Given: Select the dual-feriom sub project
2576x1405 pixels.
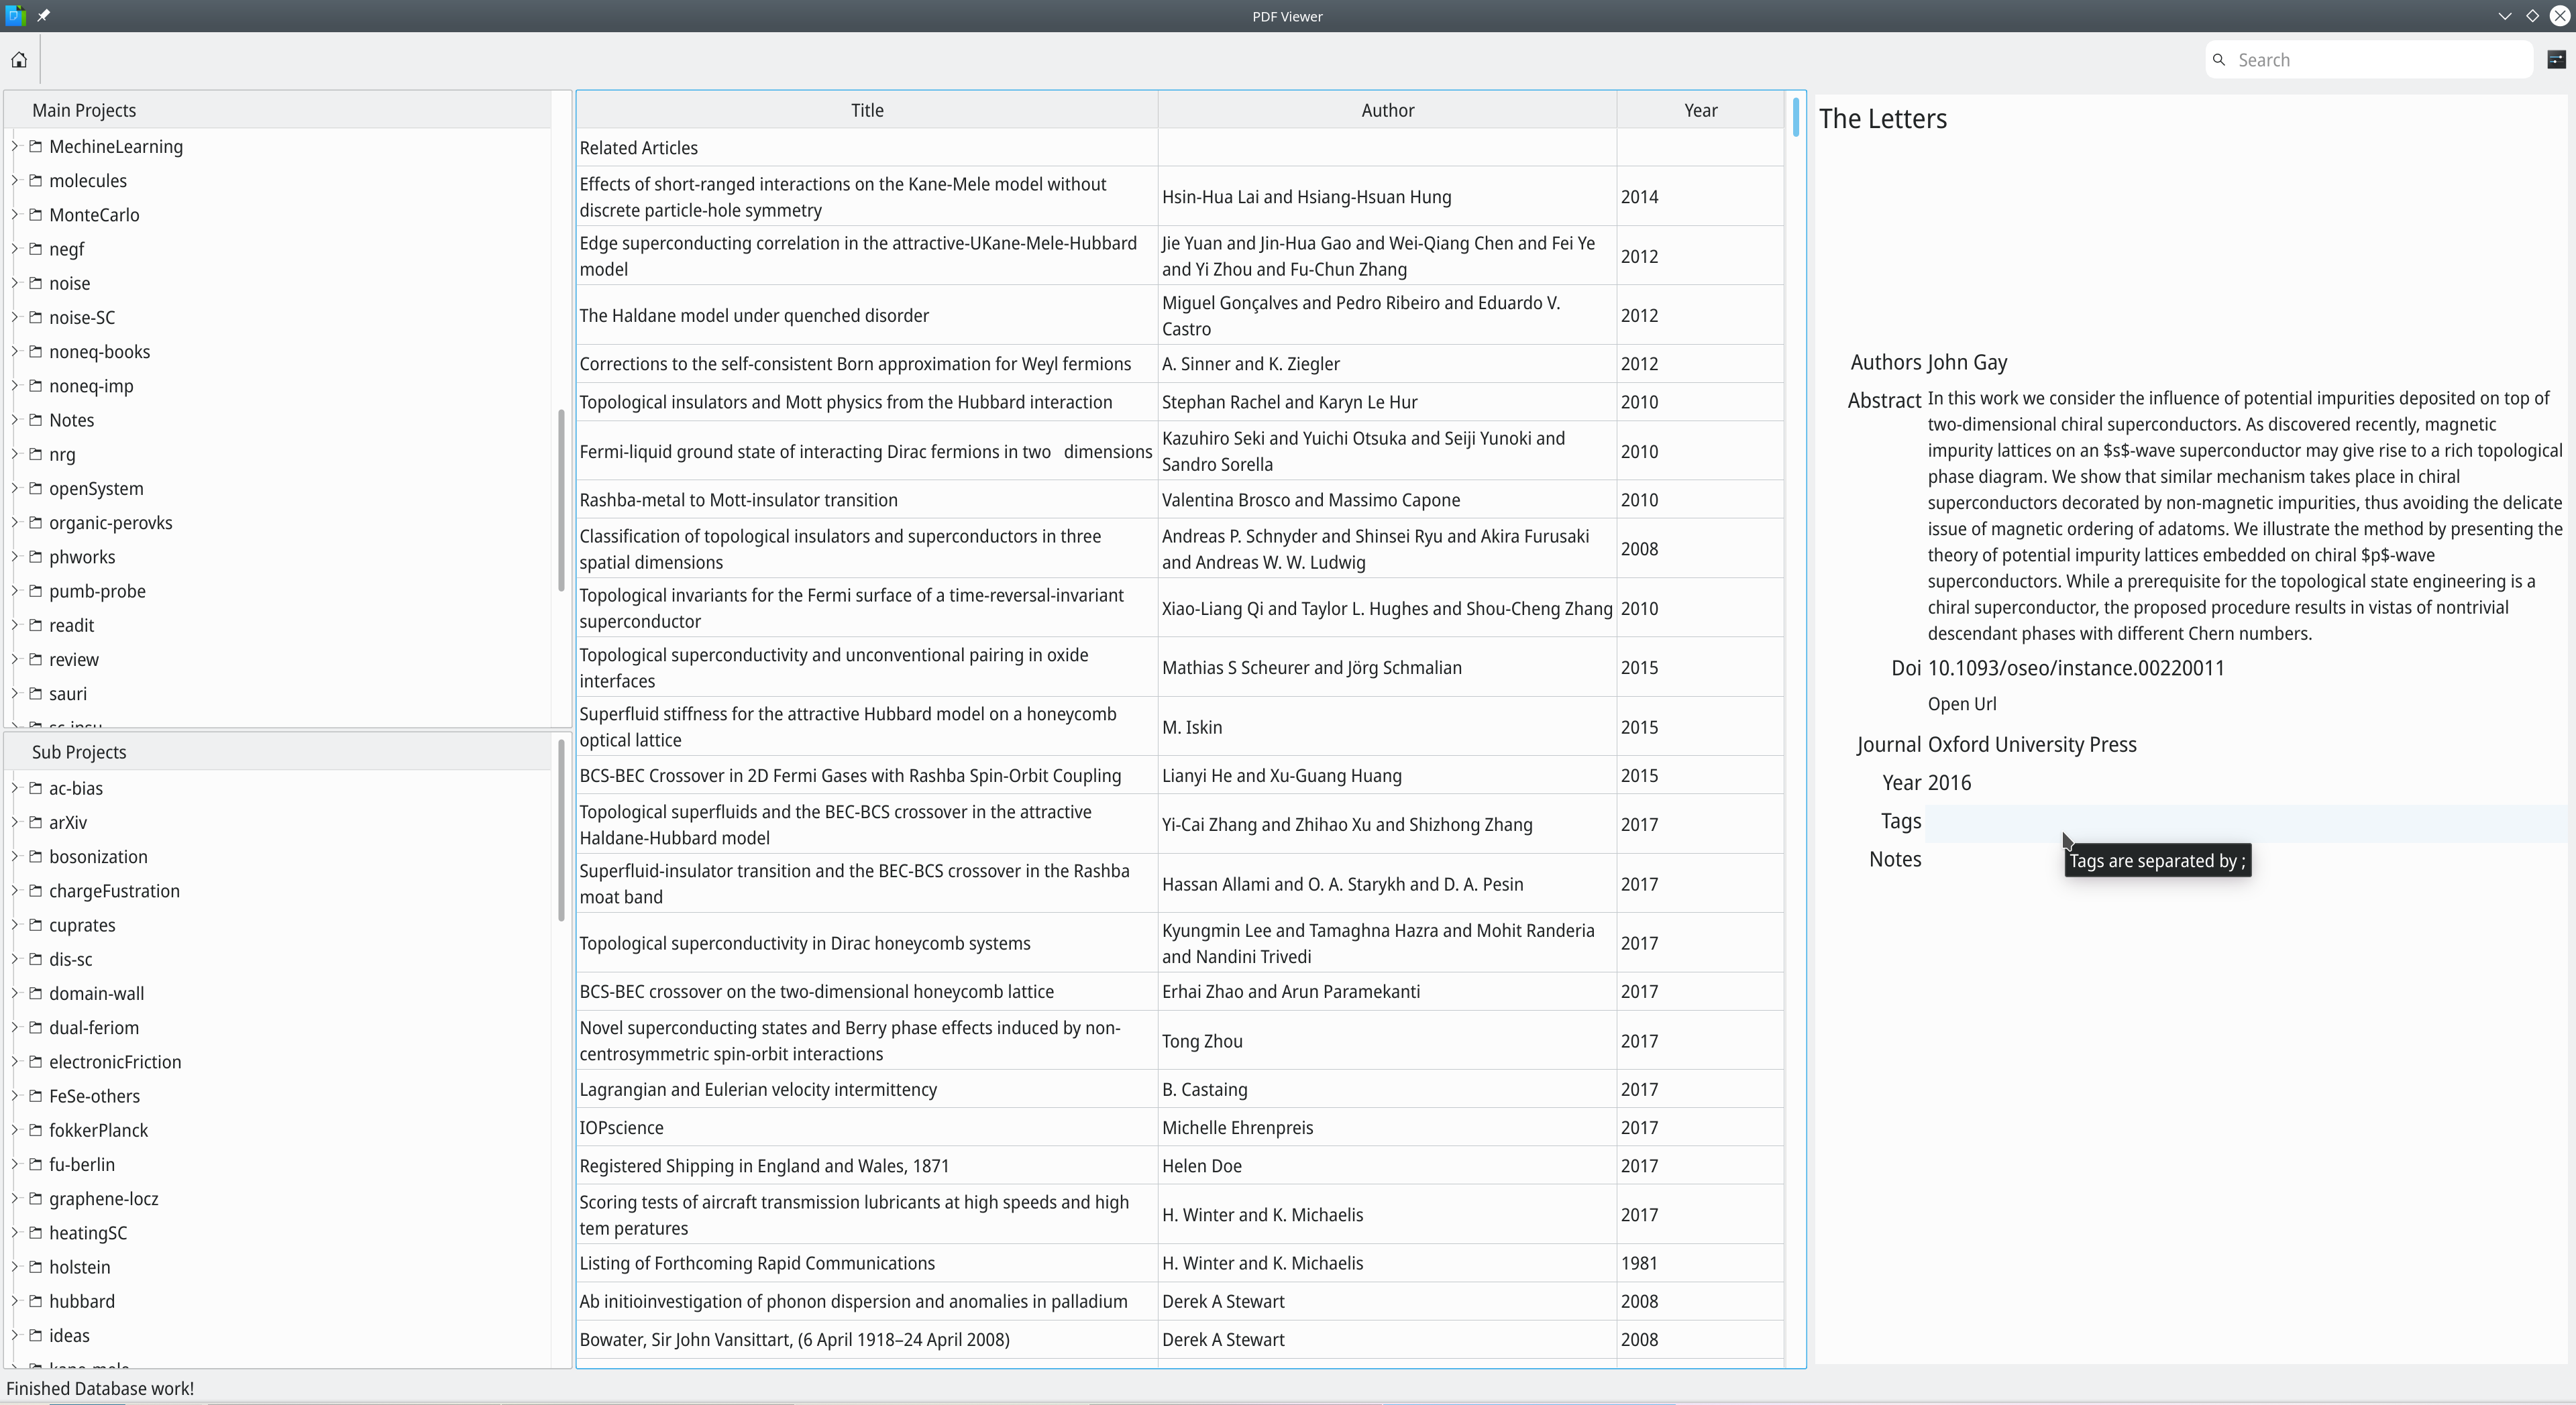Looking at the screenshot, I should pyautogui.click(x=94, y=1028).
